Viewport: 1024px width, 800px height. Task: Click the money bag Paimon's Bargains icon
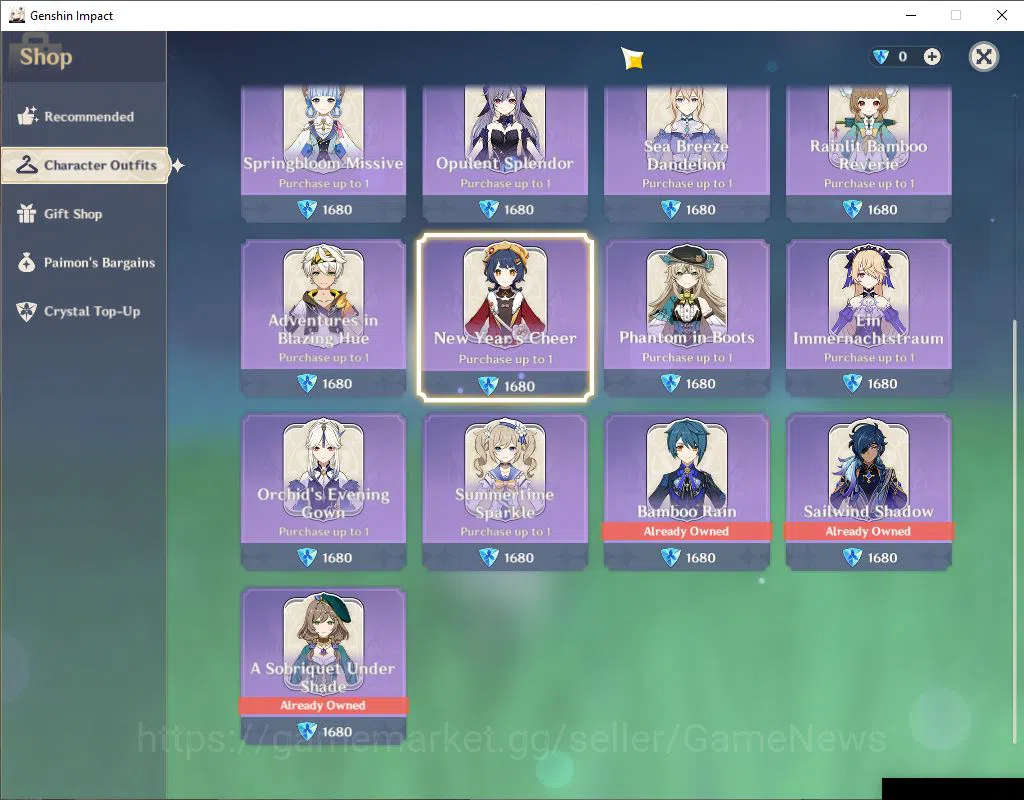click(x=27, y=263)
